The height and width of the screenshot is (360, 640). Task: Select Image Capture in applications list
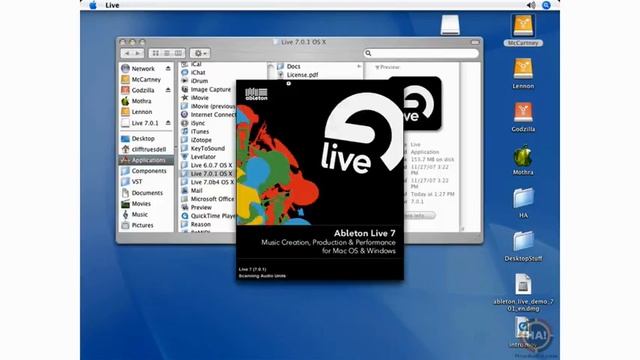206,89
